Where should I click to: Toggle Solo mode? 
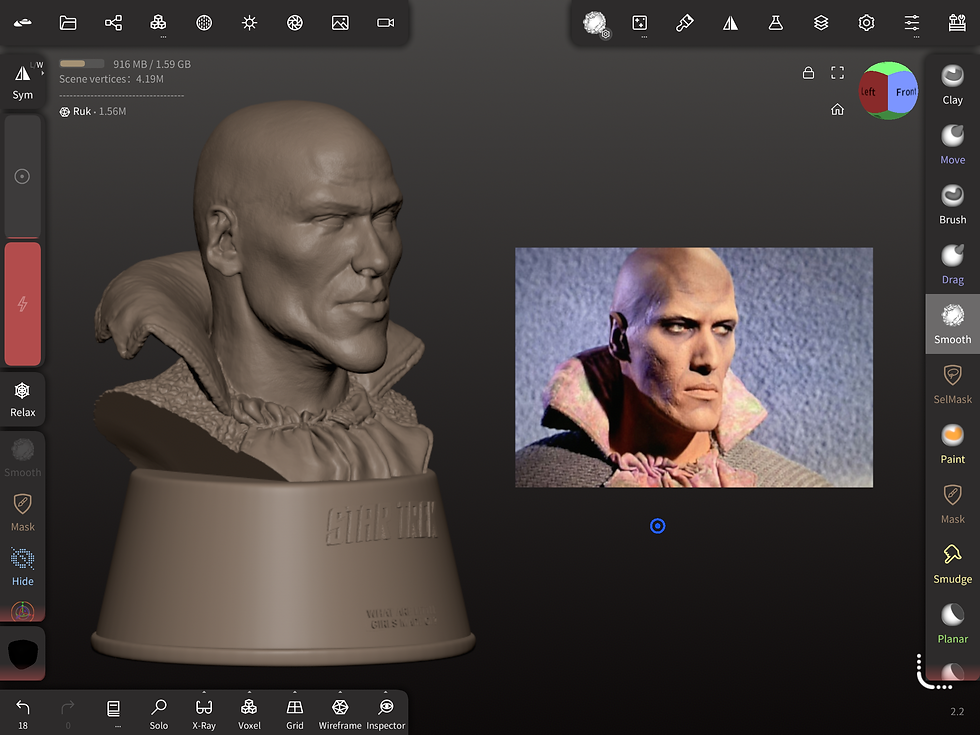(x=159, y=714)
